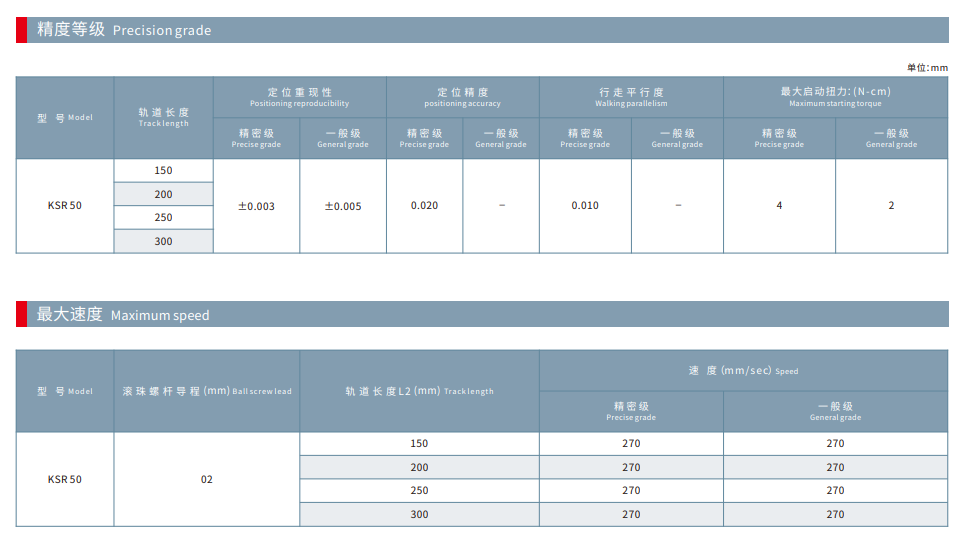Image resolution: width=967 pixels, height=560 pixels.
Task: Click the 0.020 positioning accuracy value
Action: tap(424, 206)
